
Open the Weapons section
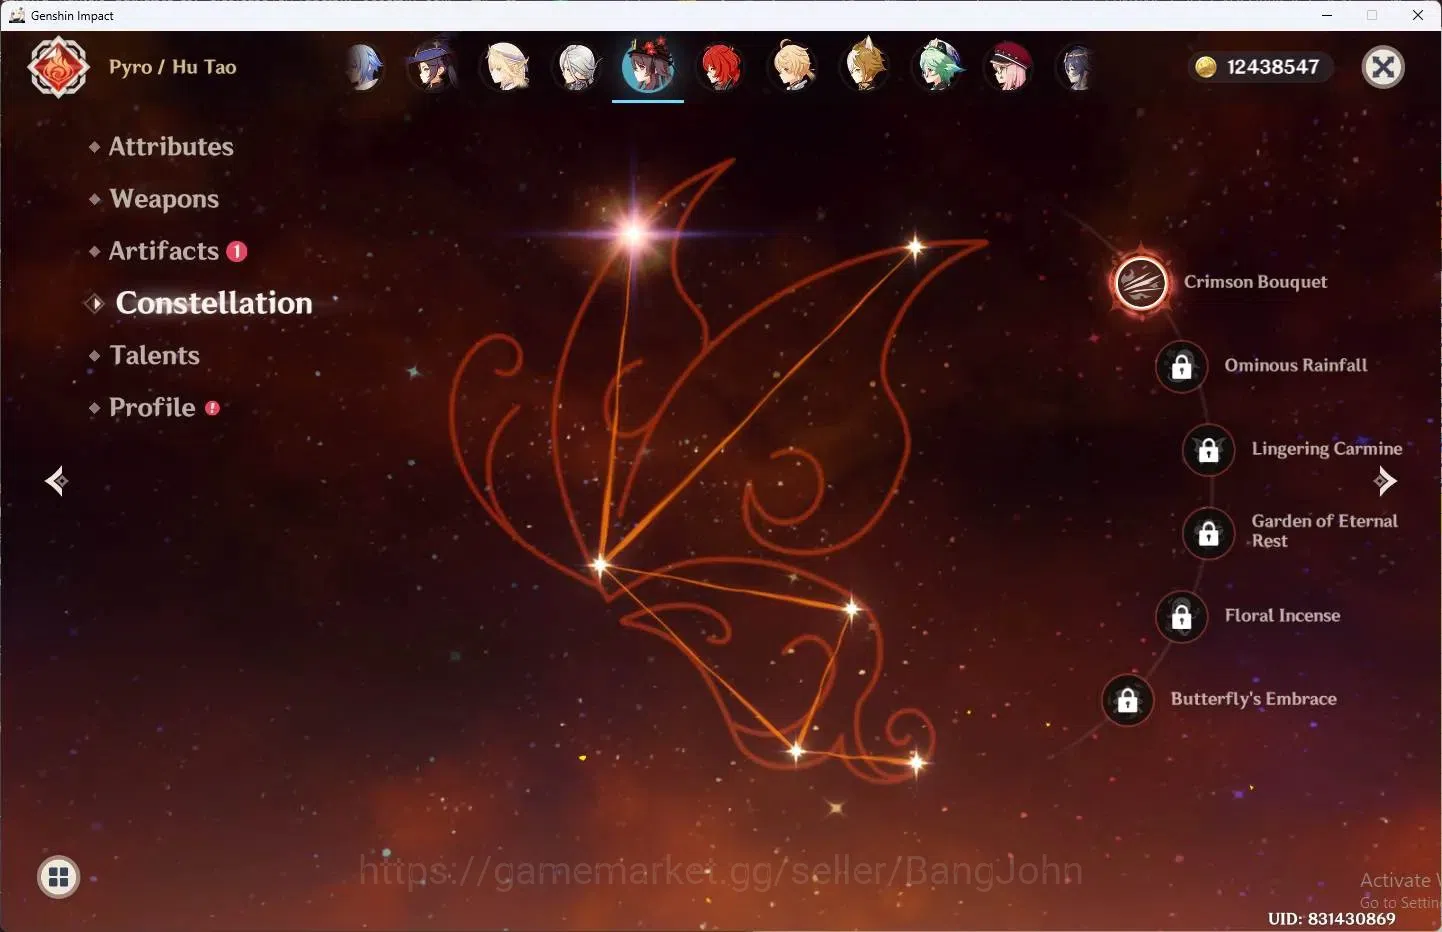pos(164,199)
